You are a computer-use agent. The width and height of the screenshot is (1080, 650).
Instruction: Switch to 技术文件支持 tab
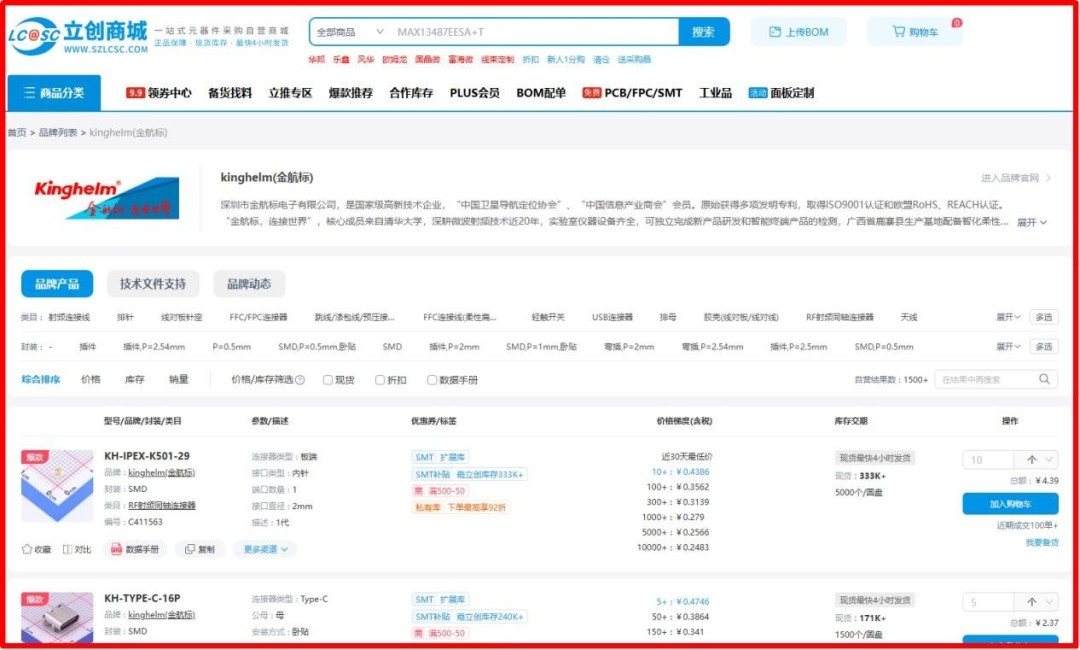(153, 284)
